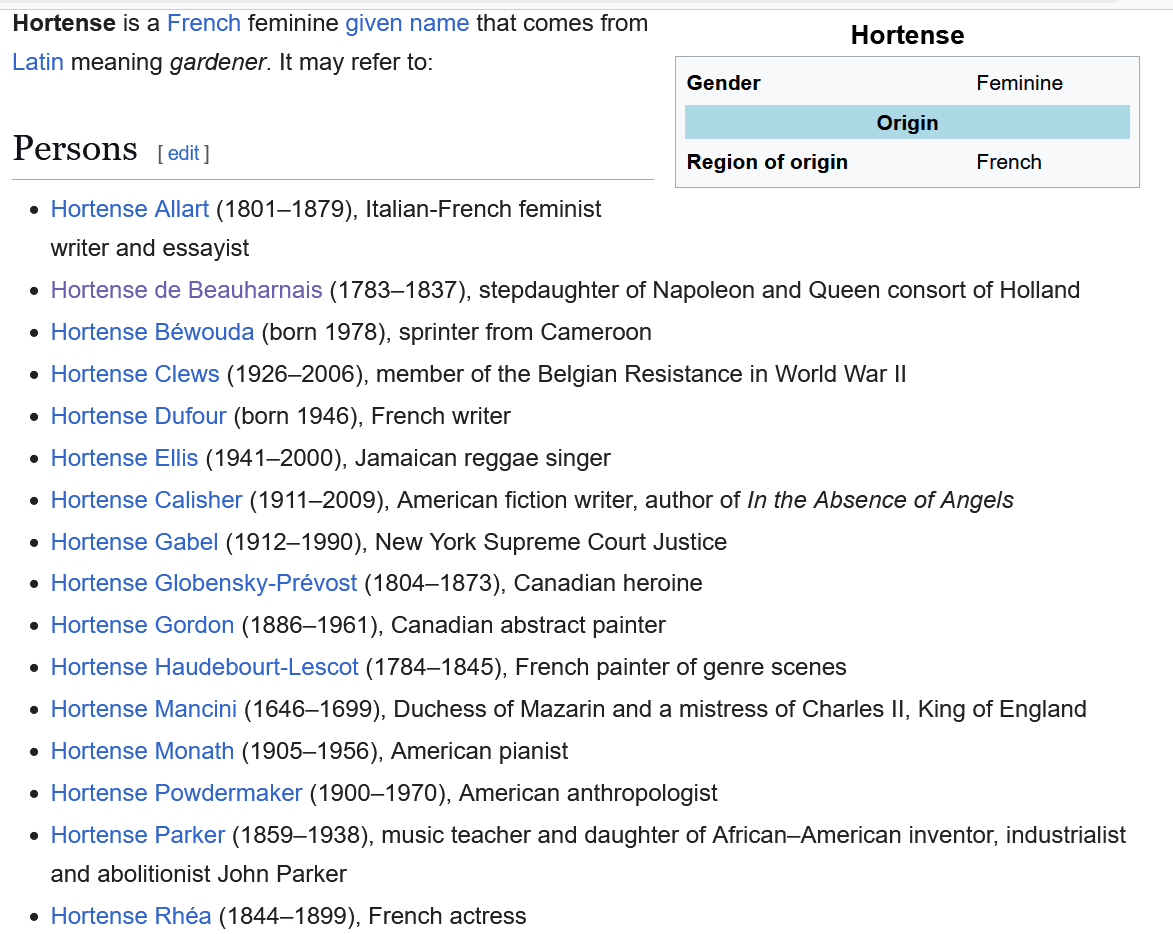Click the Persons section heading
Image resolution: width=1173 pixels, height=934 pixels.
tap(75, 149)
